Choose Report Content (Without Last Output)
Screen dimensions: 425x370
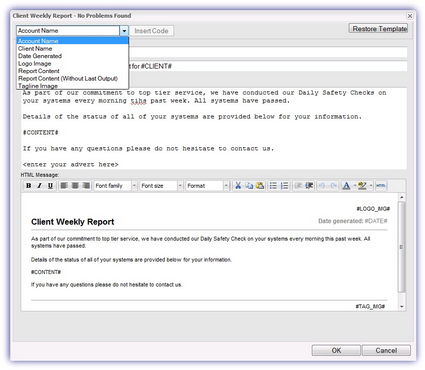point(72,78)
